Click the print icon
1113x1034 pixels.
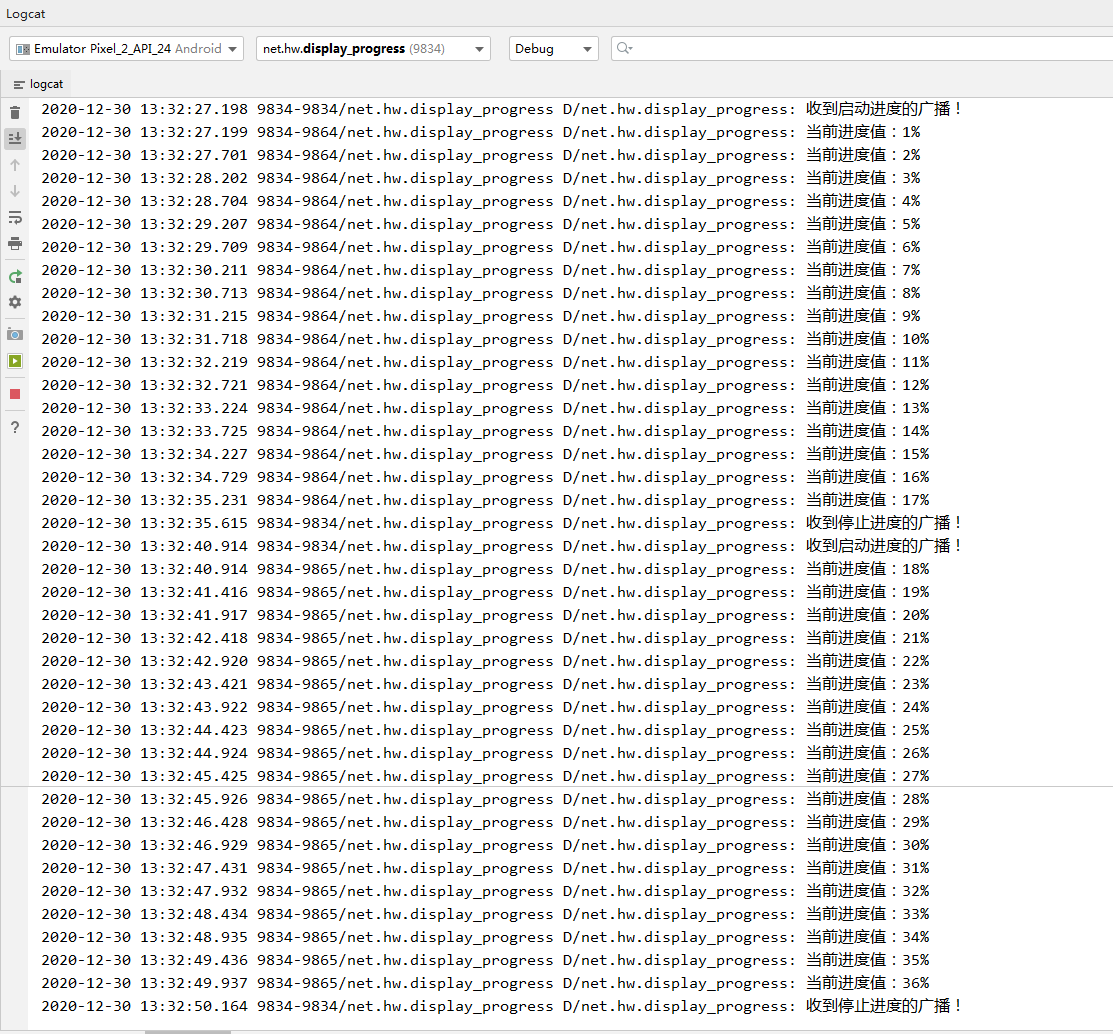pos(15,244)
